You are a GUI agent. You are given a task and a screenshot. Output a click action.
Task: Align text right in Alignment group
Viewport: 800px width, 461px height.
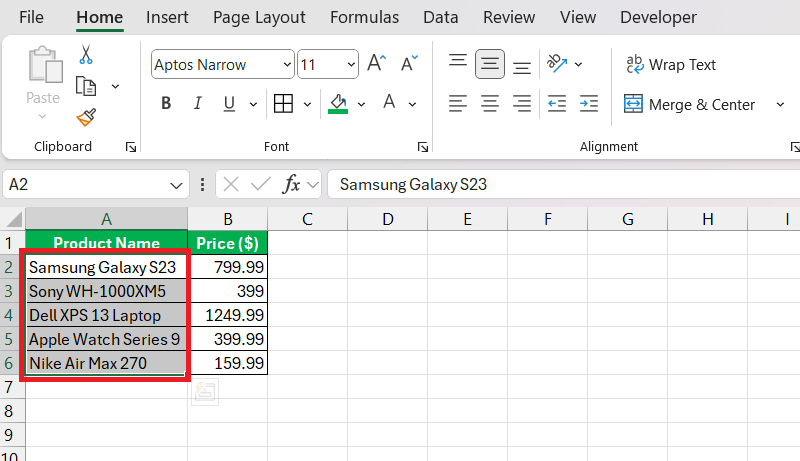click(521, 104)
